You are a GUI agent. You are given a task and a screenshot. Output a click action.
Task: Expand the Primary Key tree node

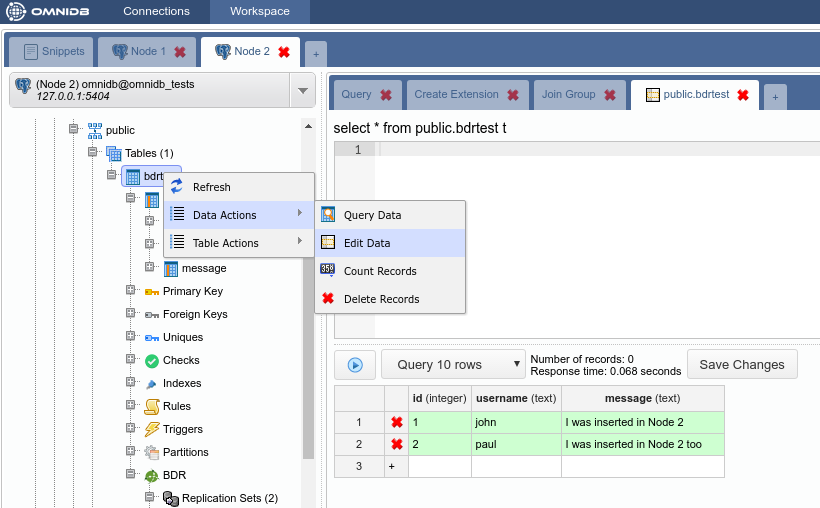tap(130, 291)
